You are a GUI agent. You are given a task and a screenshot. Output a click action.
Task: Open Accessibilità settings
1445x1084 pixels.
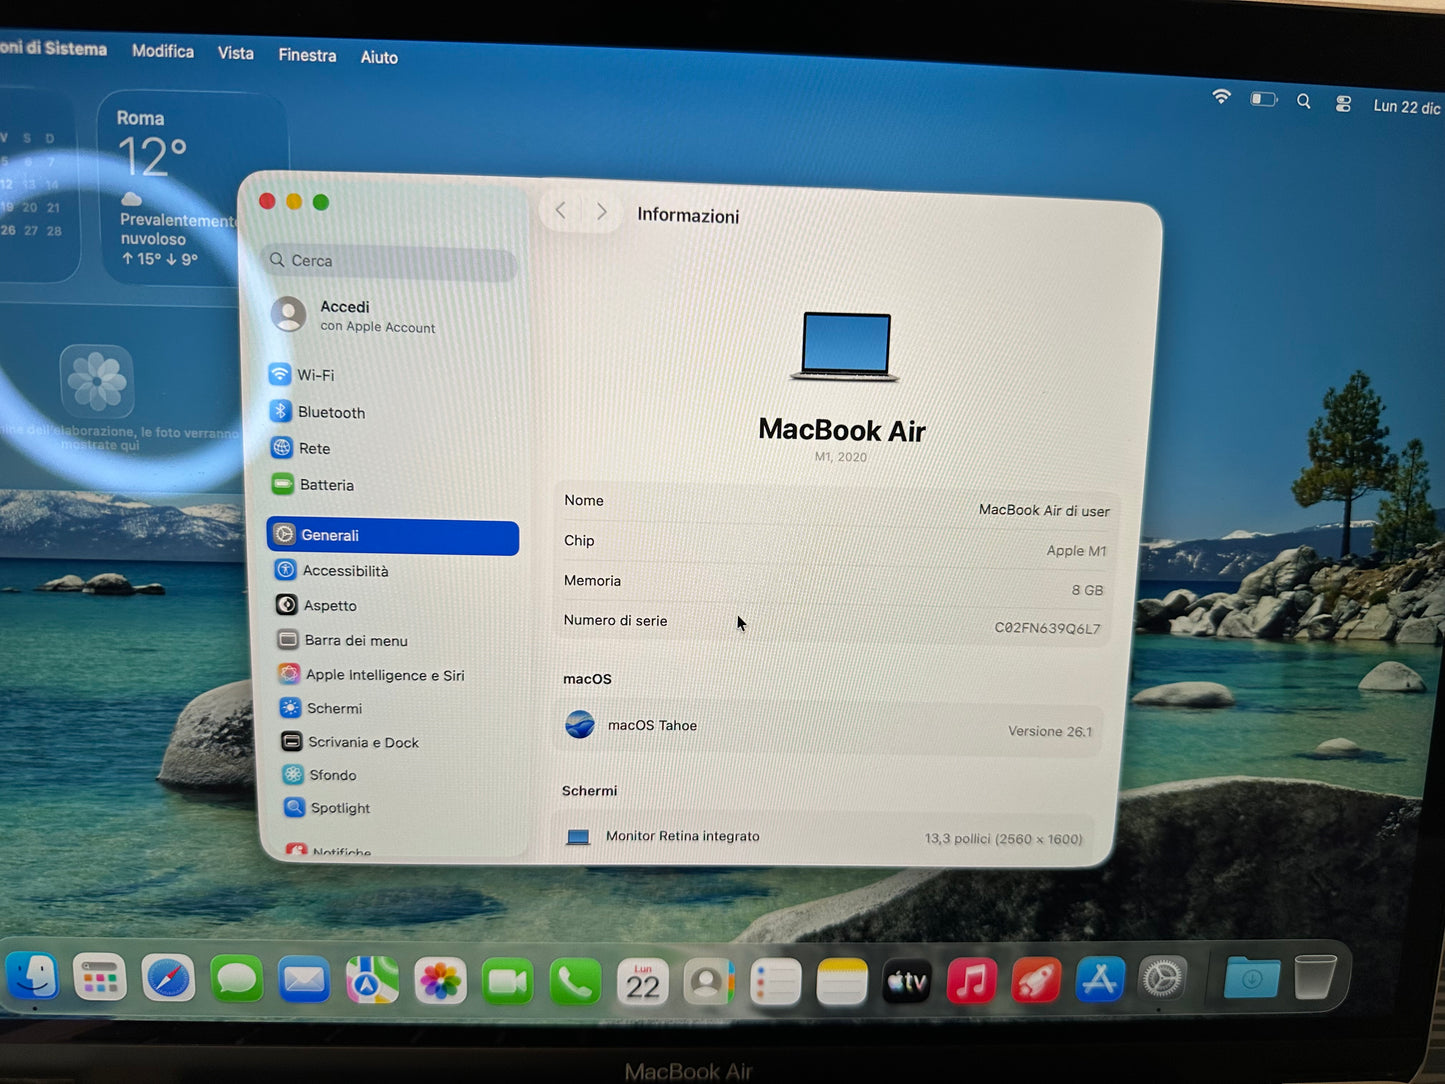coord(346,570)
